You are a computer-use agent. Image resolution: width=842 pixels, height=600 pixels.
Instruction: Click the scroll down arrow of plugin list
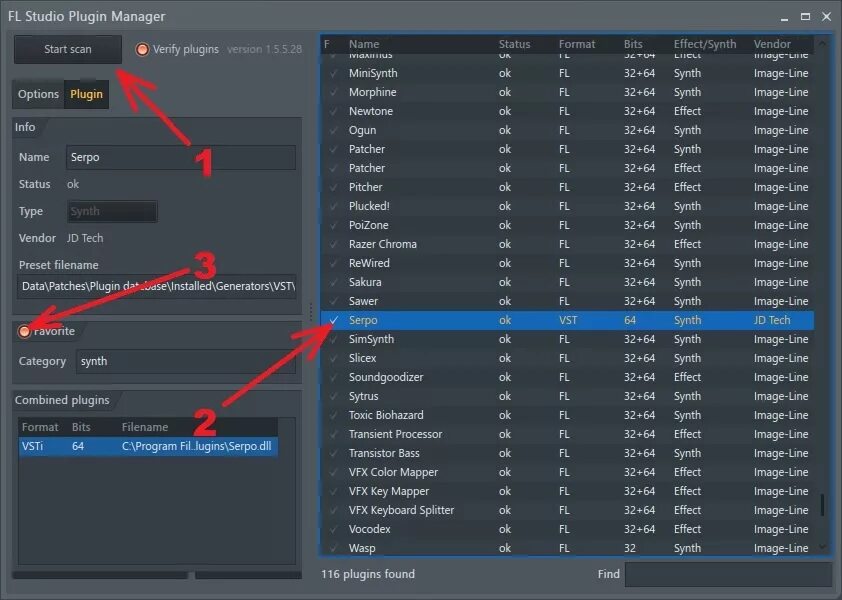pos(822,546)
